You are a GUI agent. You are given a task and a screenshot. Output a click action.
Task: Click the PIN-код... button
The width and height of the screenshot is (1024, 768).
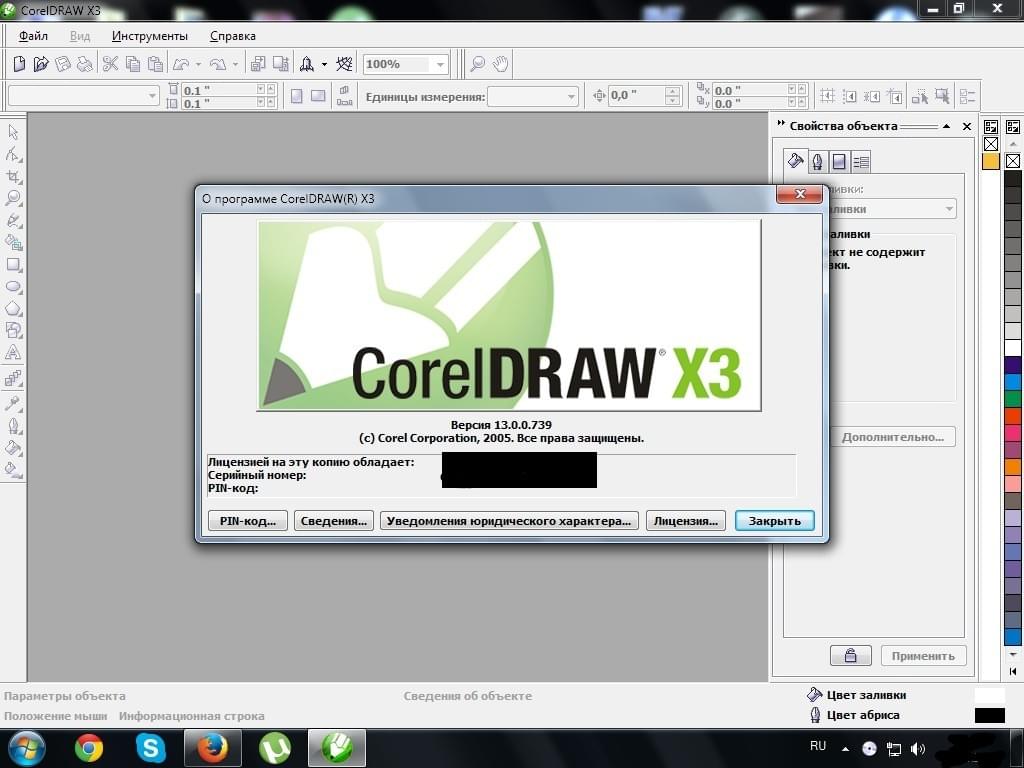pyautogui.click(x=248, y=520)
